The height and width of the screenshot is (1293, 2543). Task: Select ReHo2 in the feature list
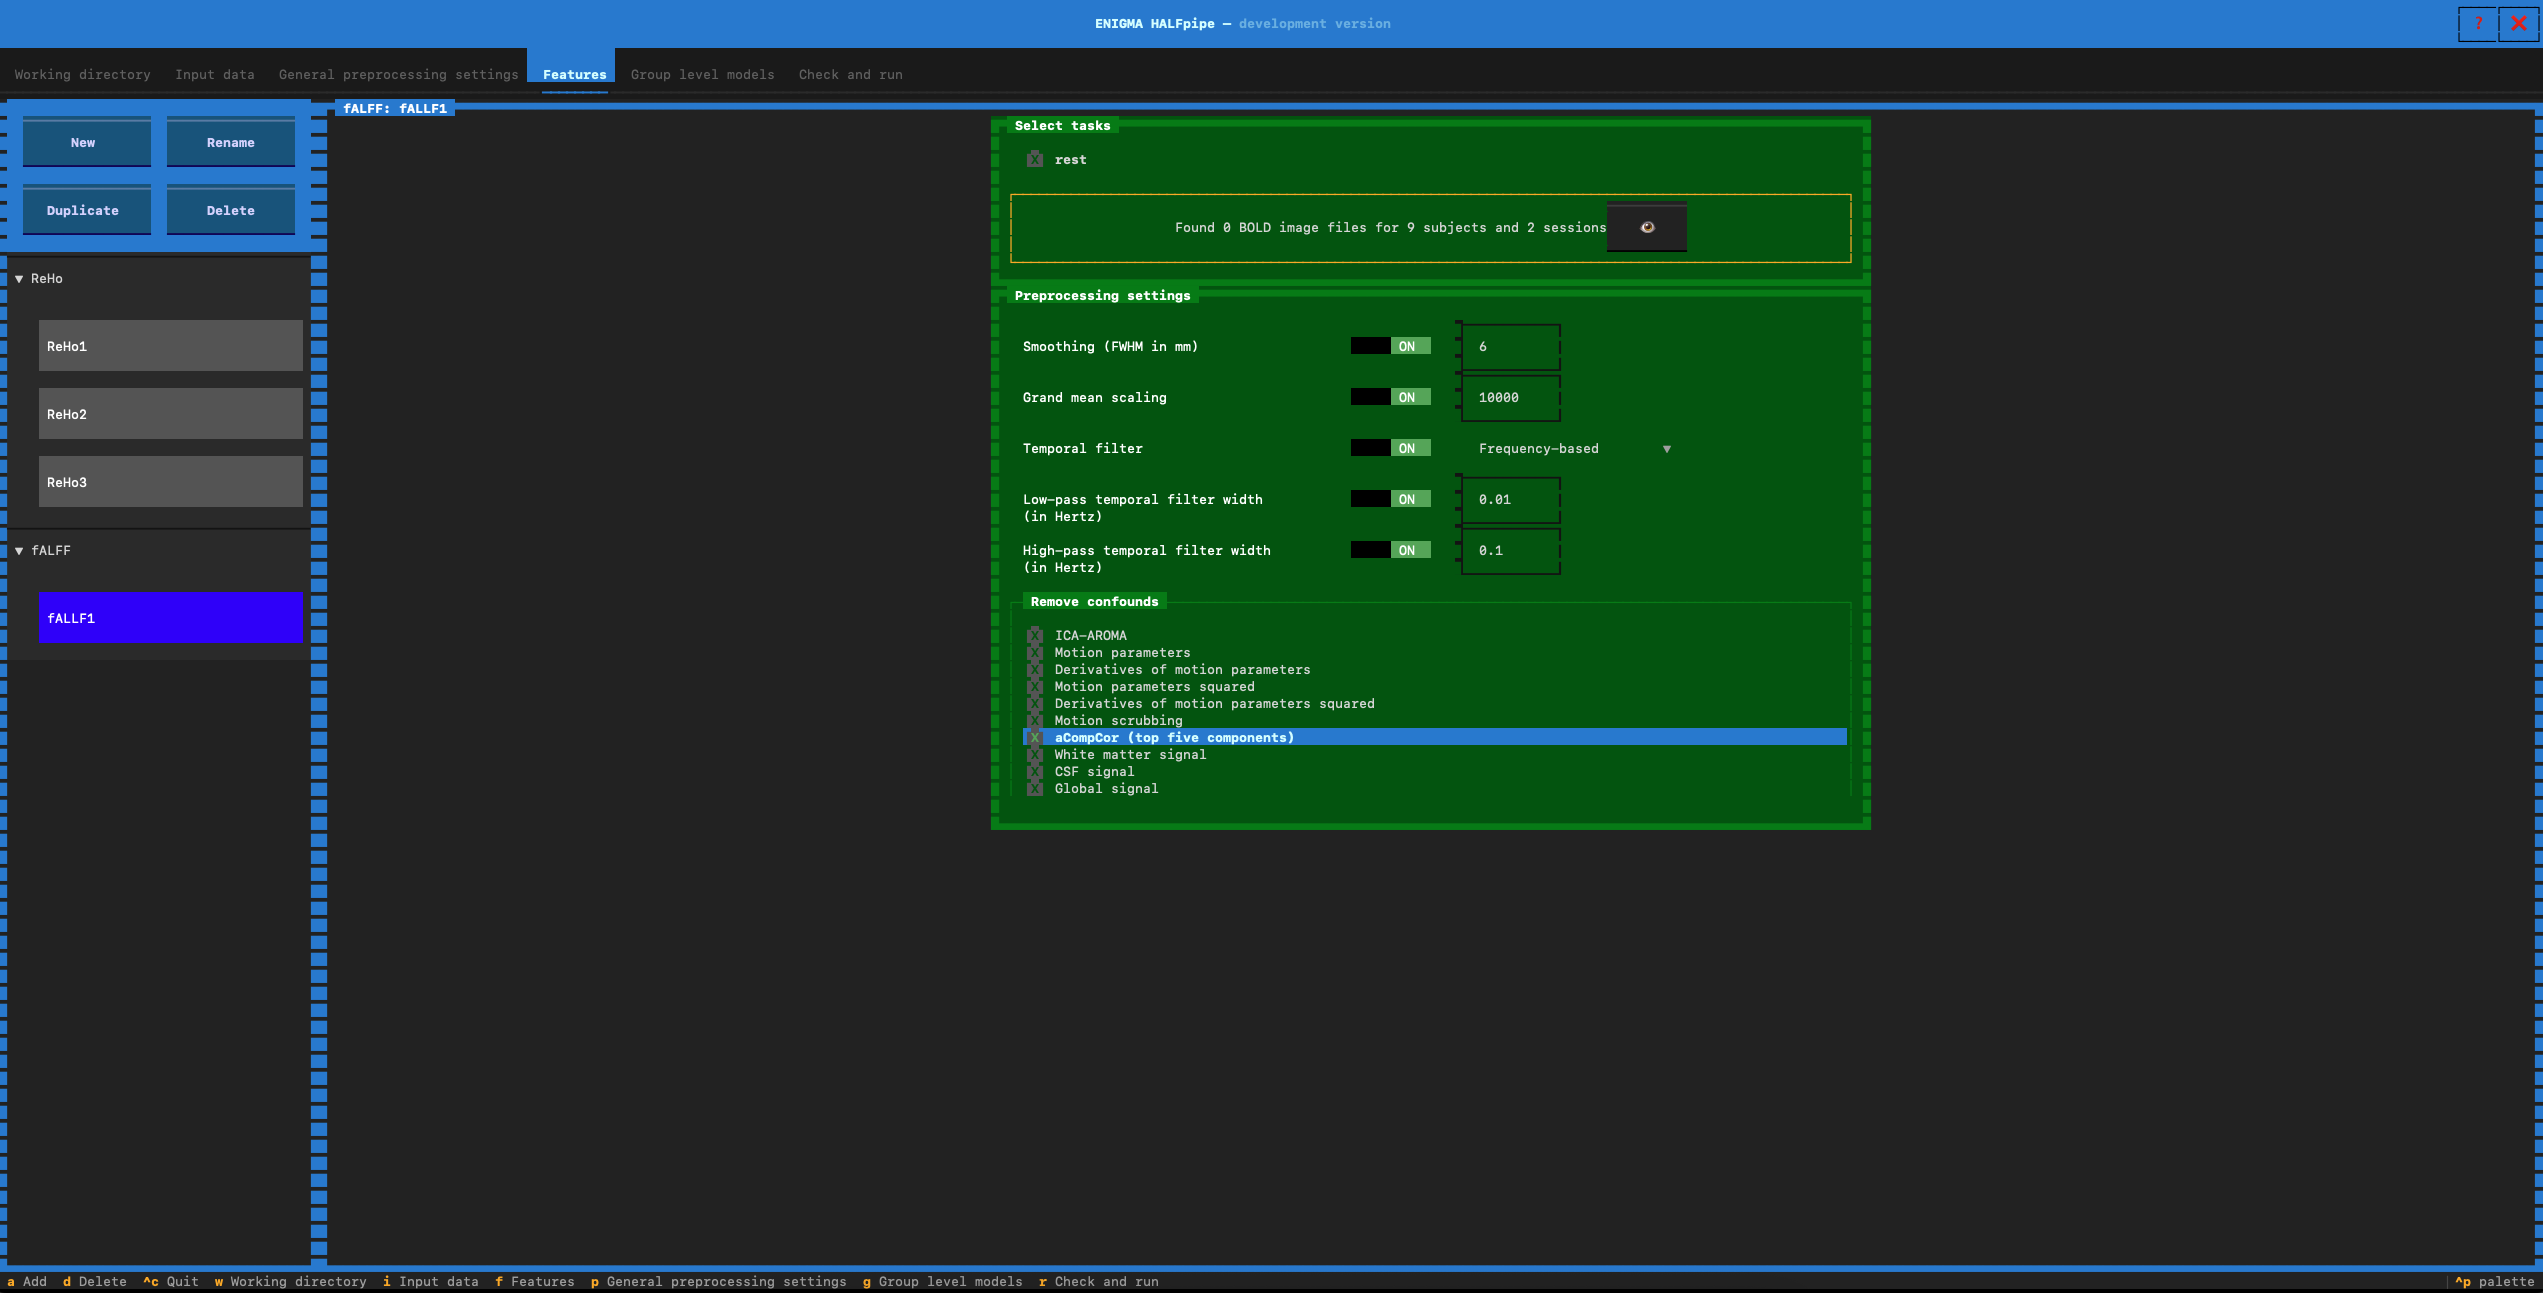[x=171, y=414]
